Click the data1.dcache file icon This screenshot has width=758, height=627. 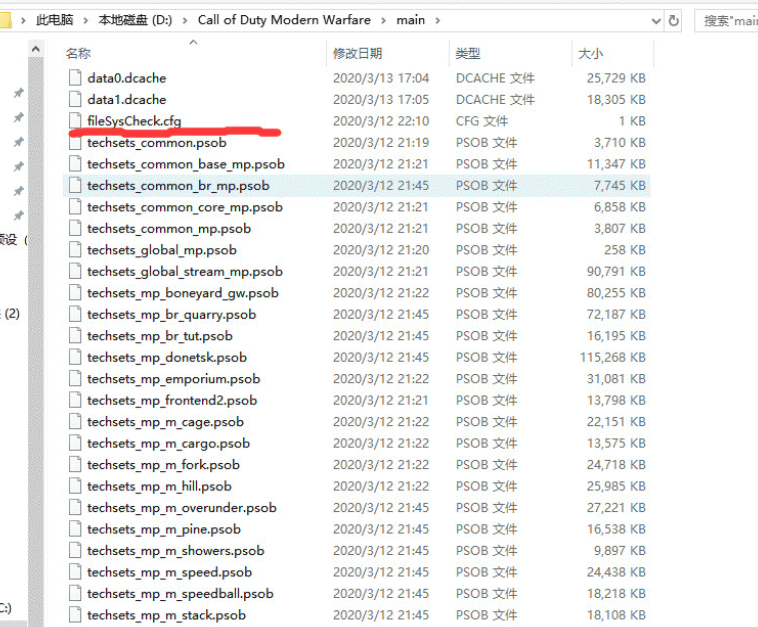75,99
